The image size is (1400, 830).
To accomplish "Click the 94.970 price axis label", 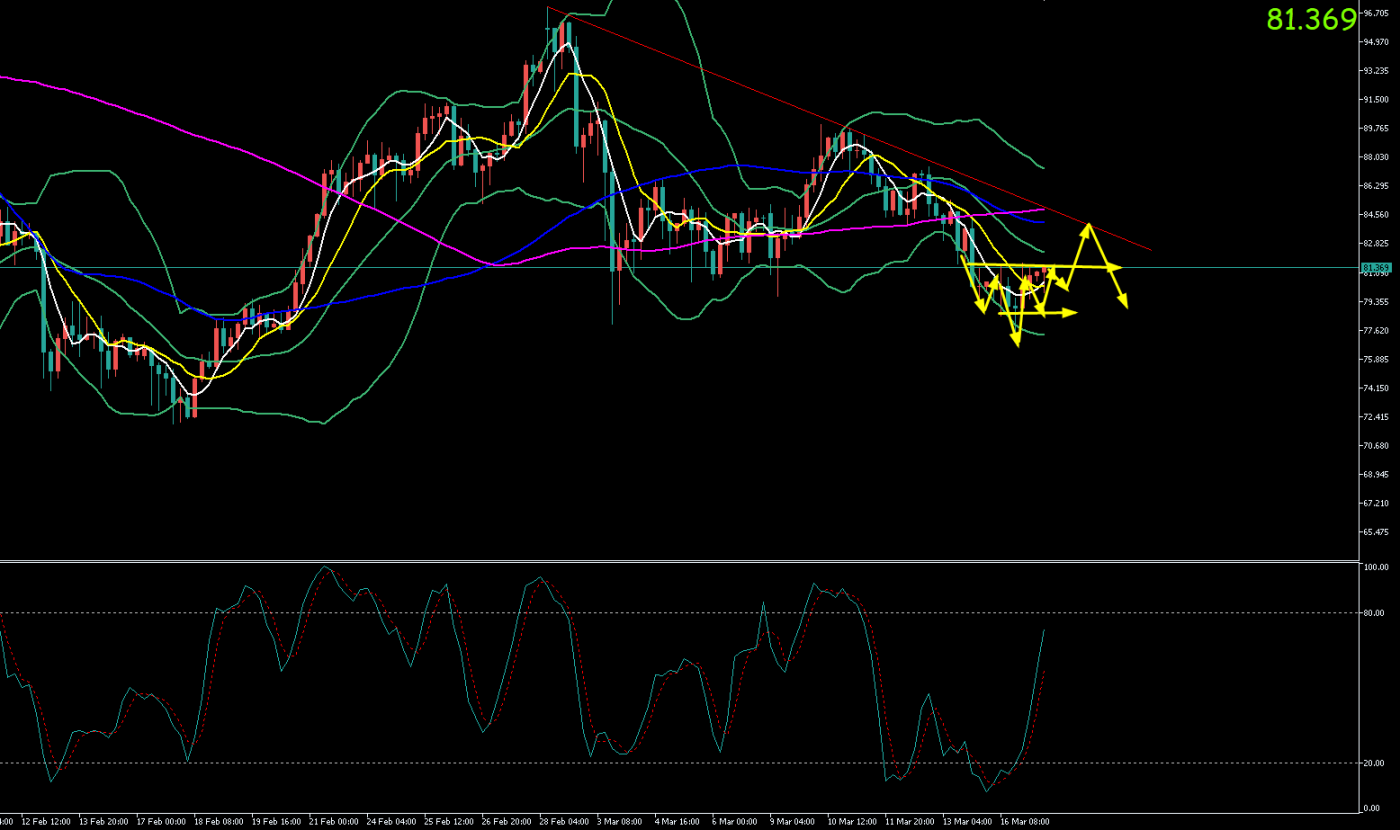I will 1374,42.
